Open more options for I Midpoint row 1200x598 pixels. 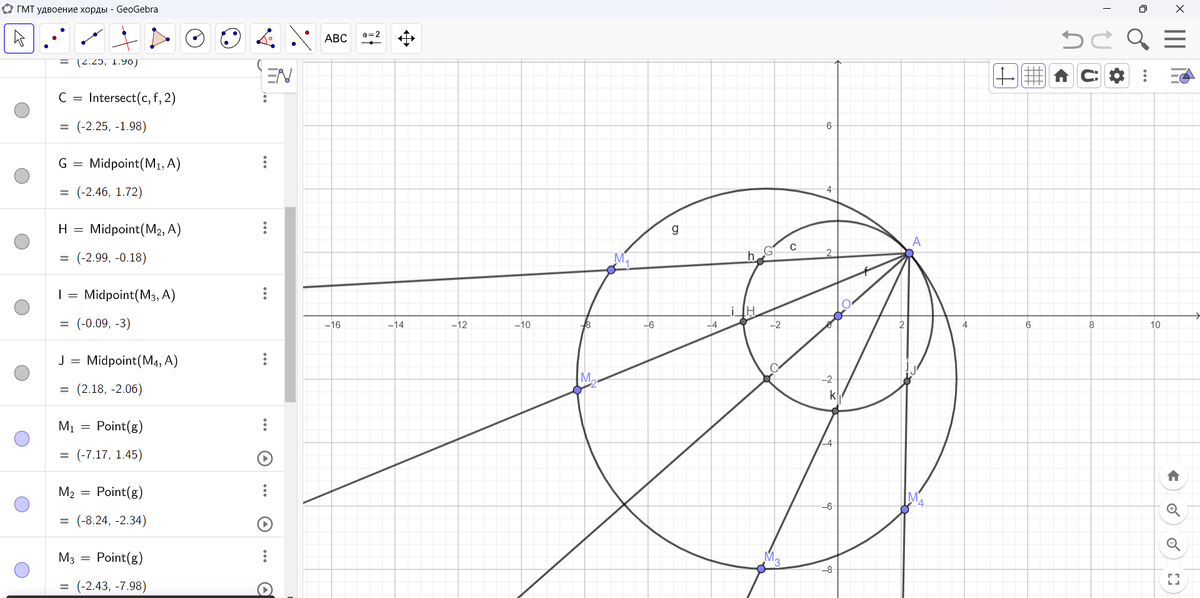265,294
